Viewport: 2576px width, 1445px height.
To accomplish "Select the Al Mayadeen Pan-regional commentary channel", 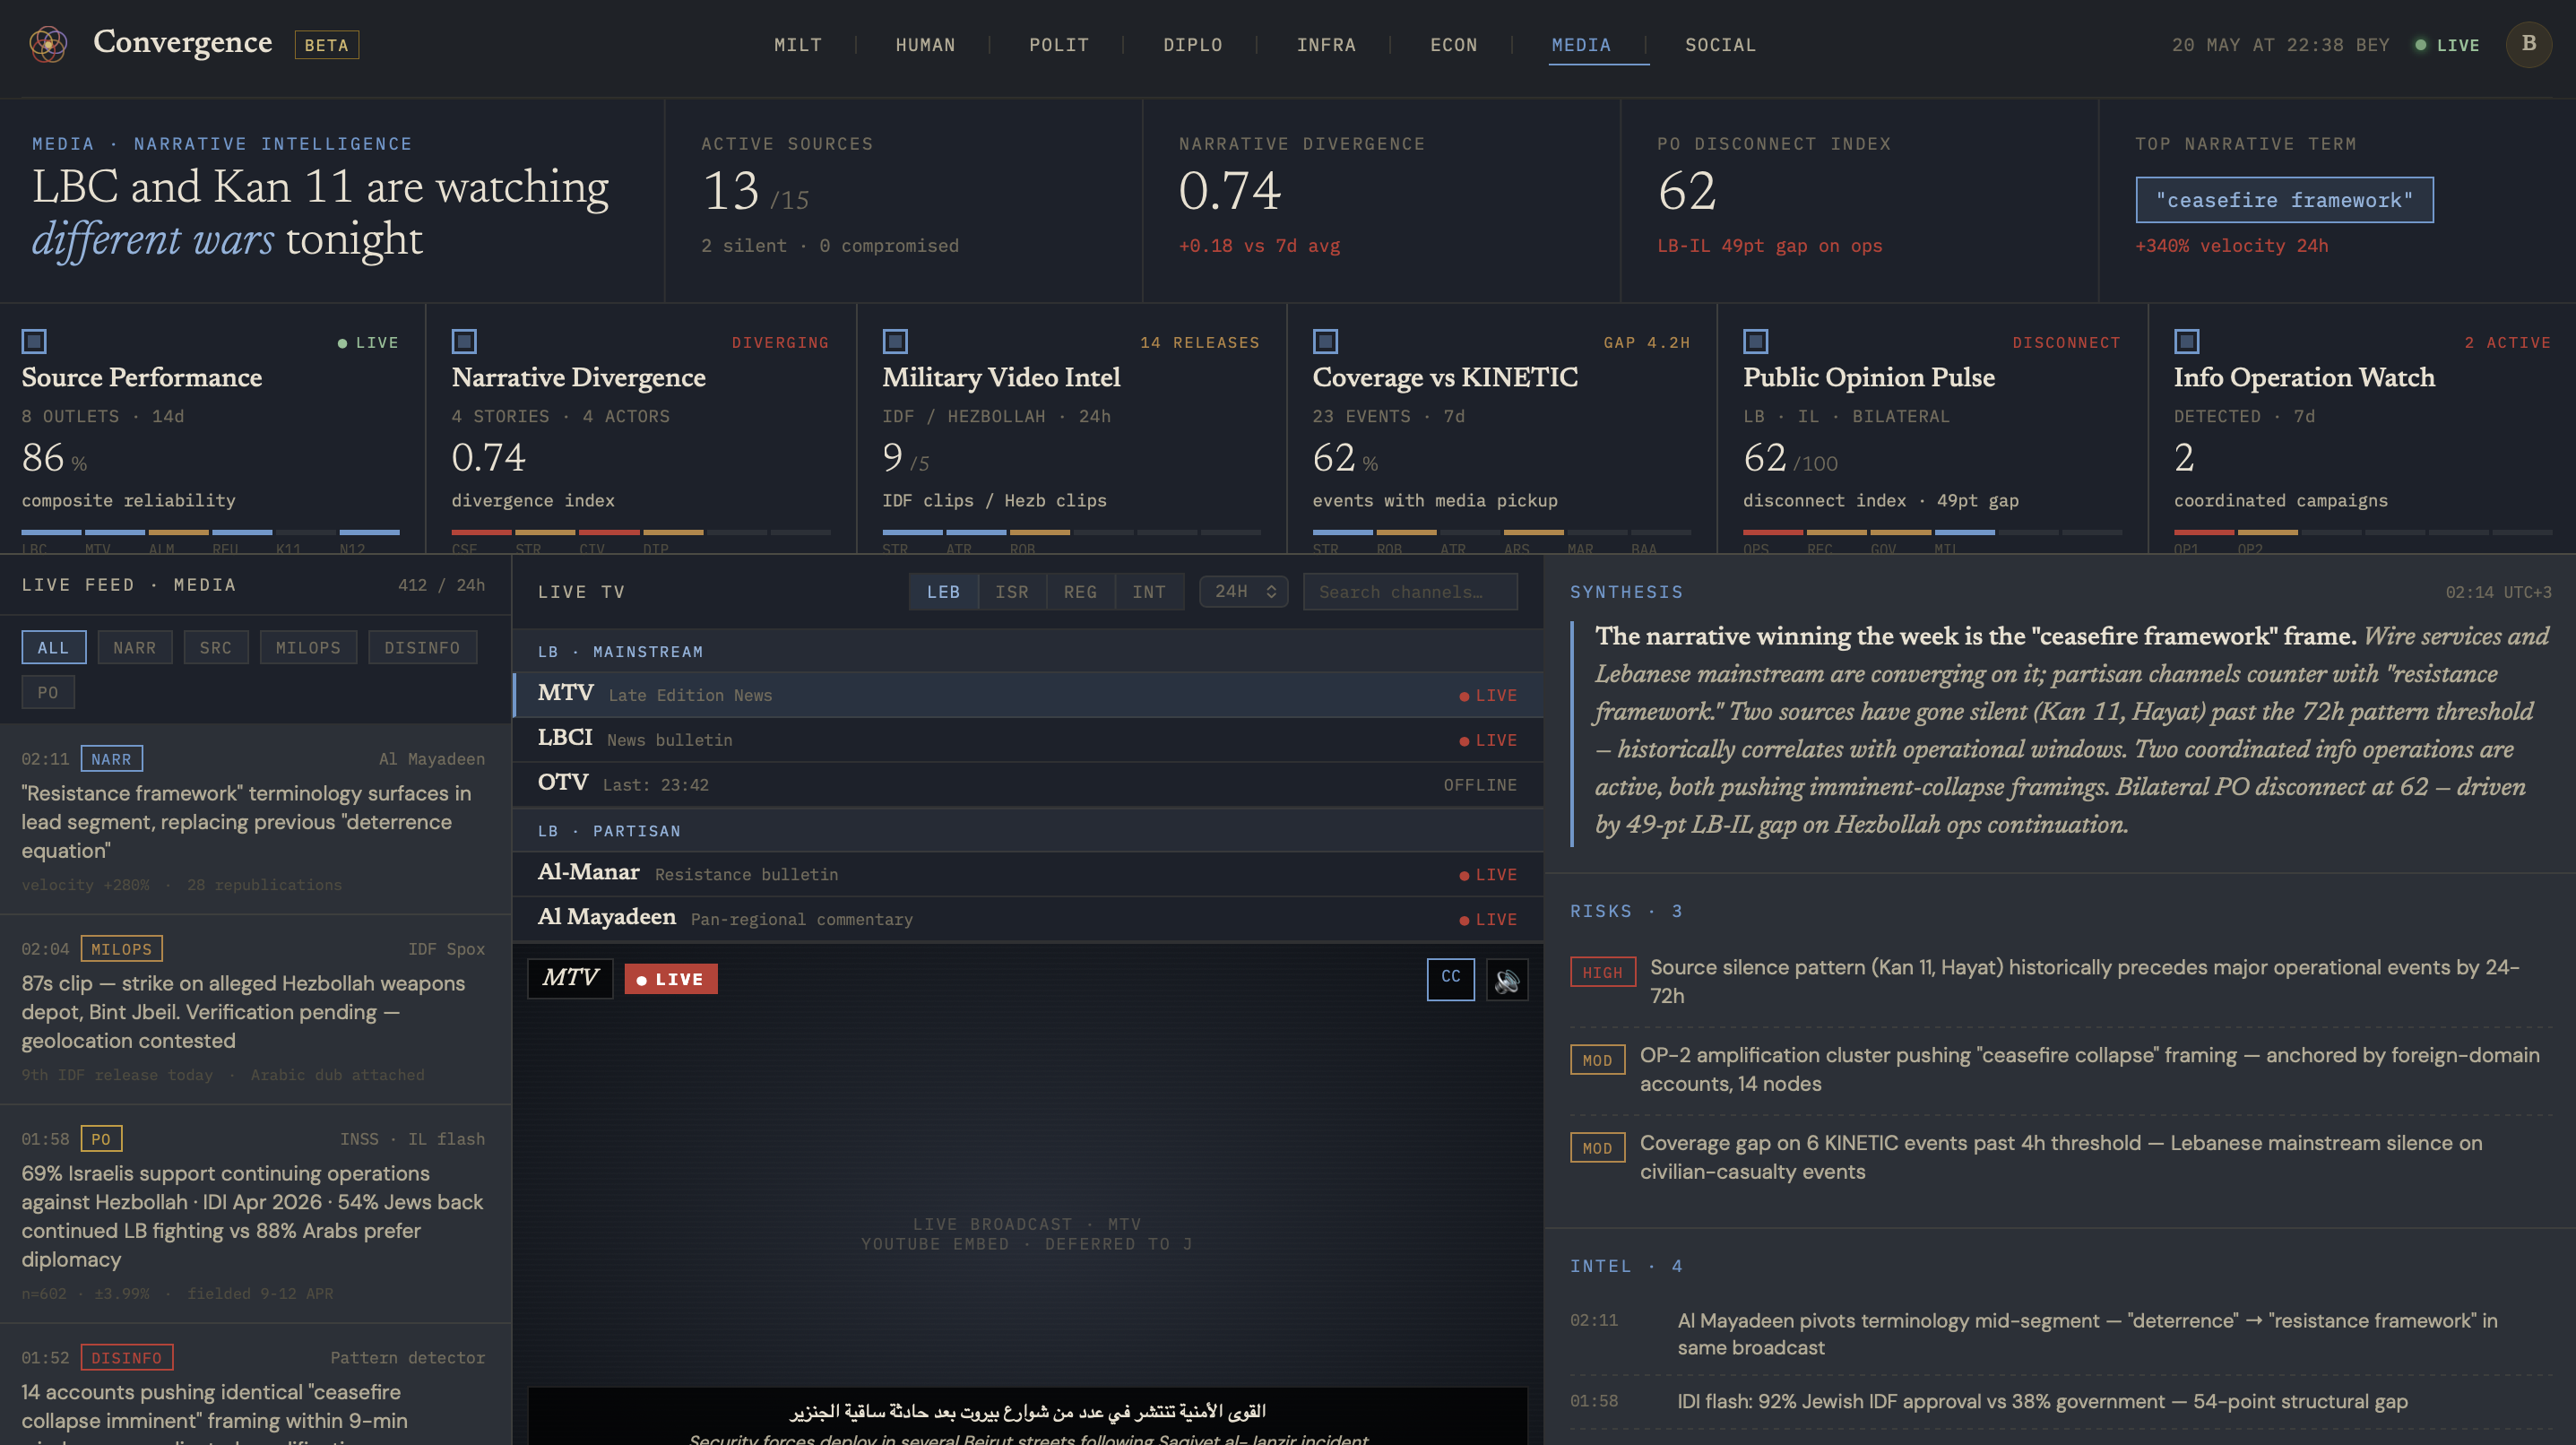I will [x=1028, y=919].
